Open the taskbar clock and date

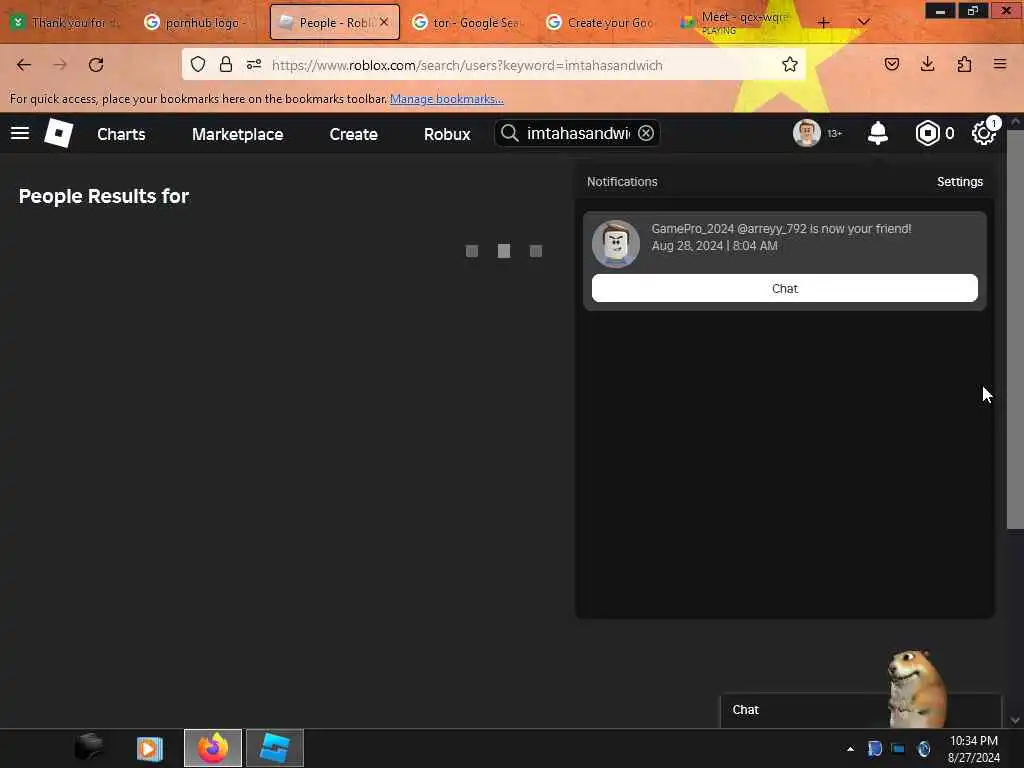pos(974,748)
